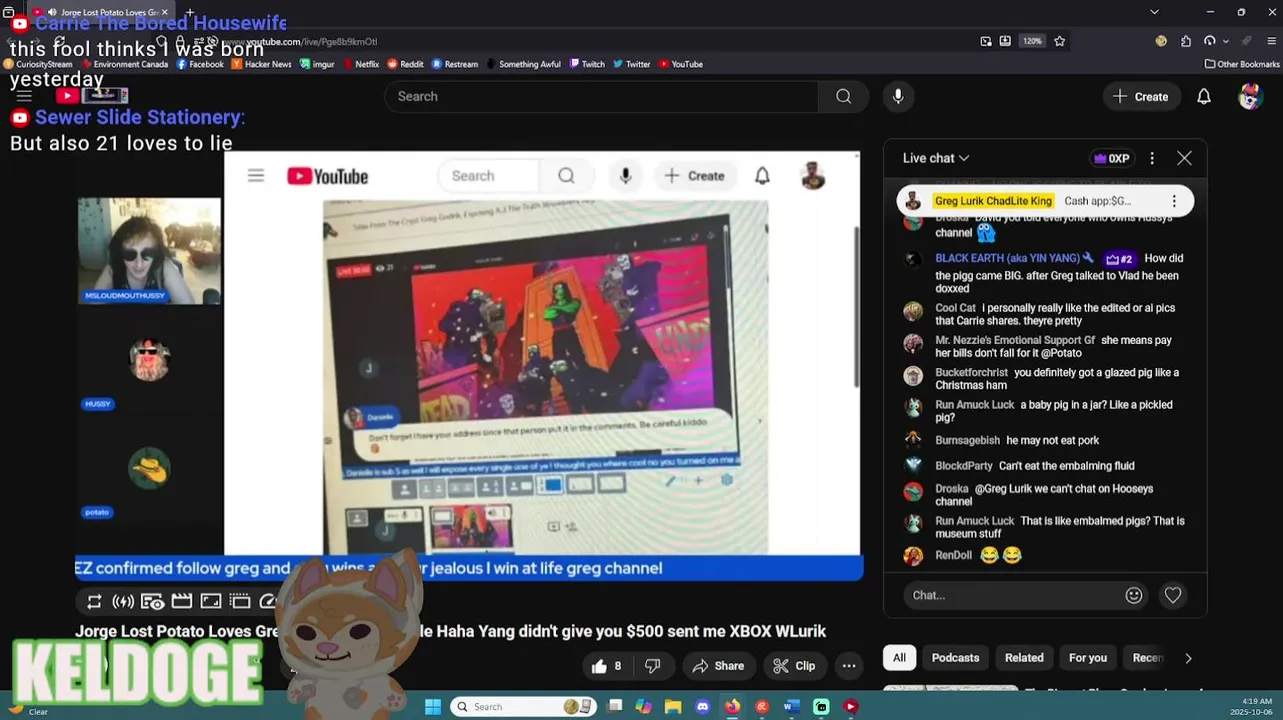Like the video with thumbs up

click(606, 666)
